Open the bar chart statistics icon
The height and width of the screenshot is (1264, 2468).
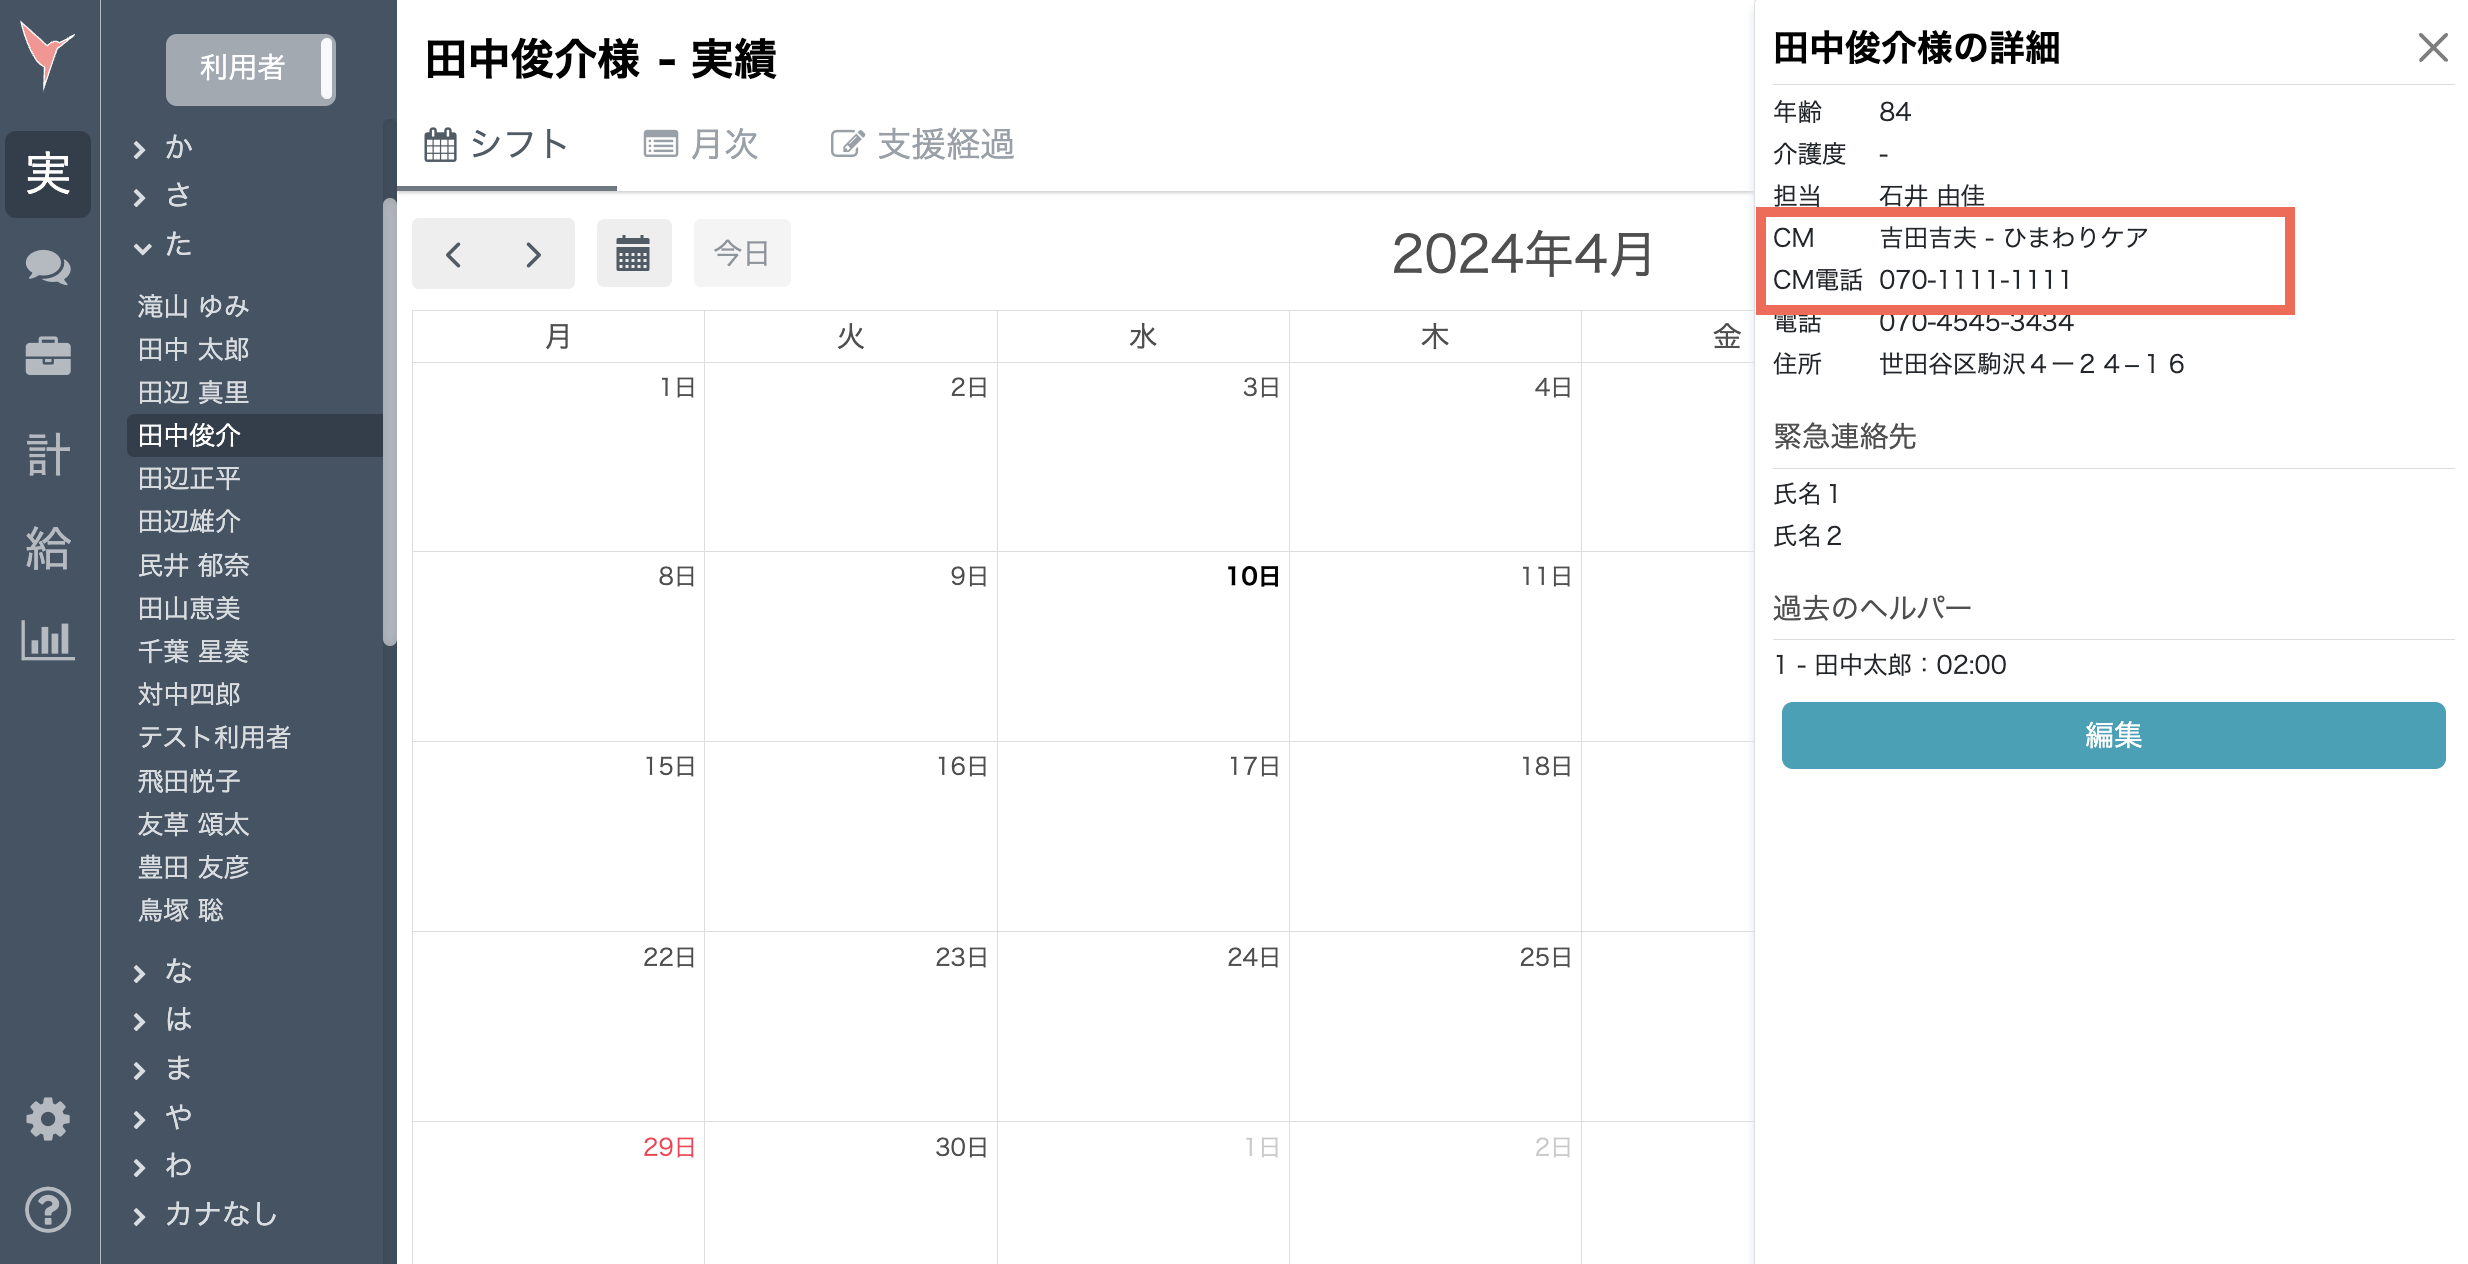click(47, 640)
